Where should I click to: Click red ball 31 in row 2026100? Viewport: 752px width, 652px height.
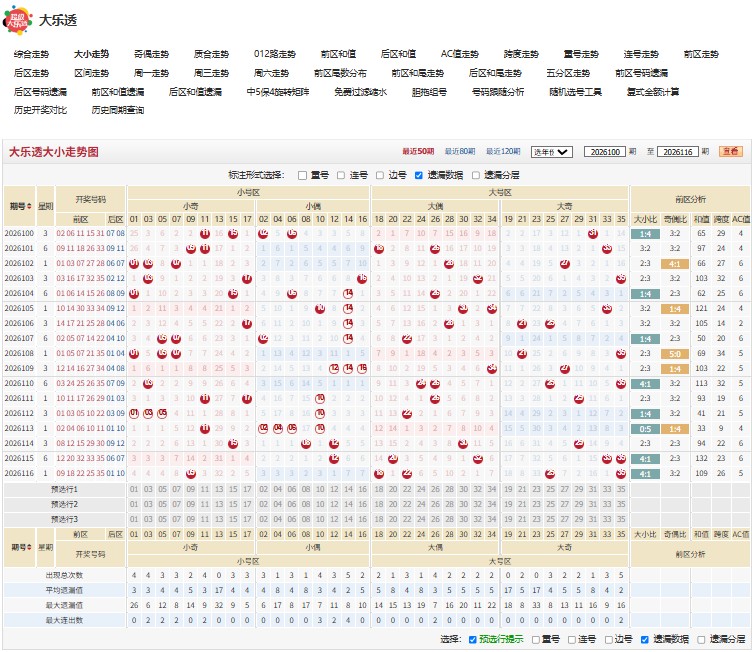pyautogui.click(x=593, y=234)
